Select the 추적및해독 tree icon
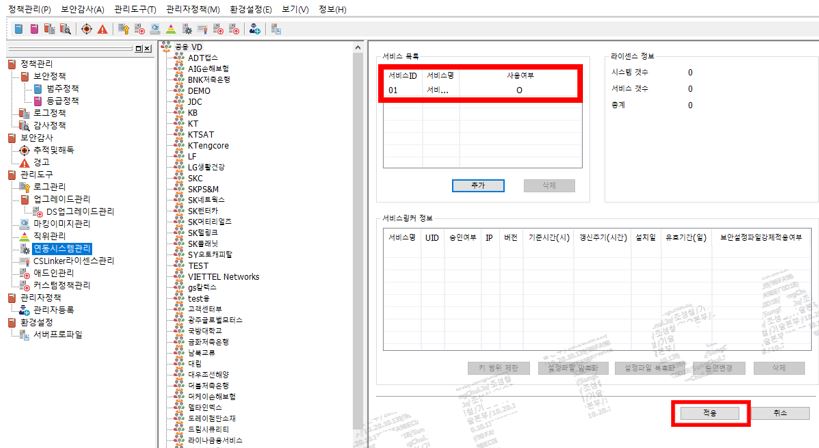The image size is (819, 448). pos(25,150)
